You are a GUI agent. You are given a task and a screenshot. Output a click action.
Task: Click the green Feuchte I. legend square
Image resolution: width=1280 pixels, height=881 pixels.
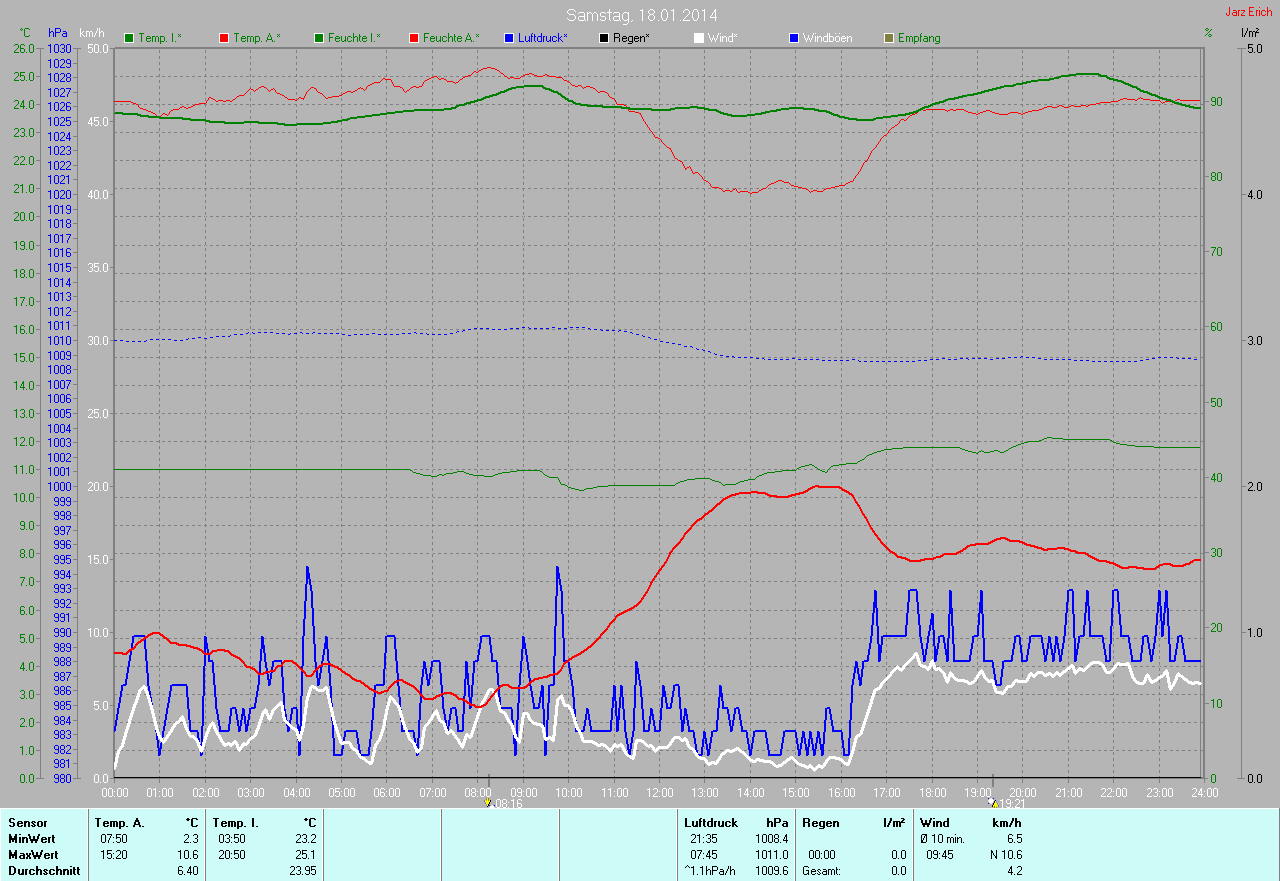click(320, 38)
